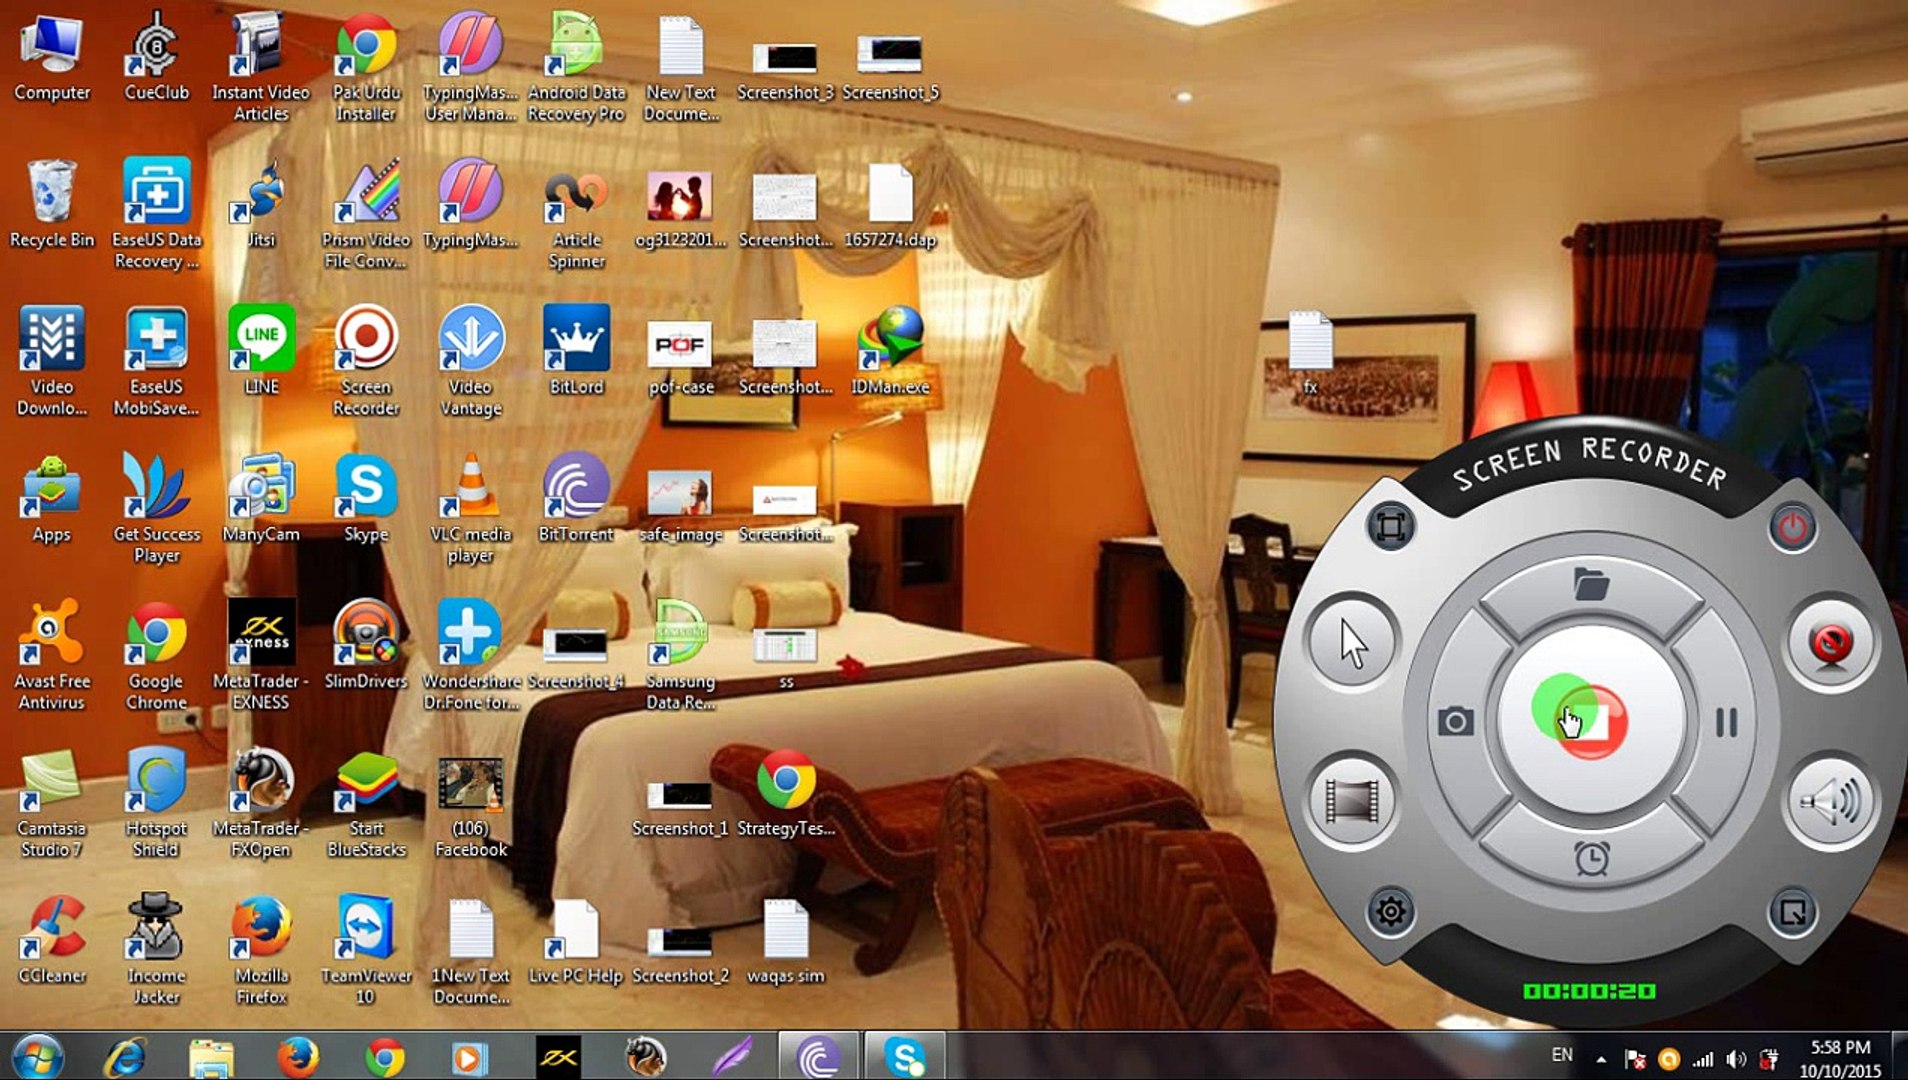The image size is (1908, 1080).
Task: Open Screen Recorder settings gear
Action: click(1390, 912)
